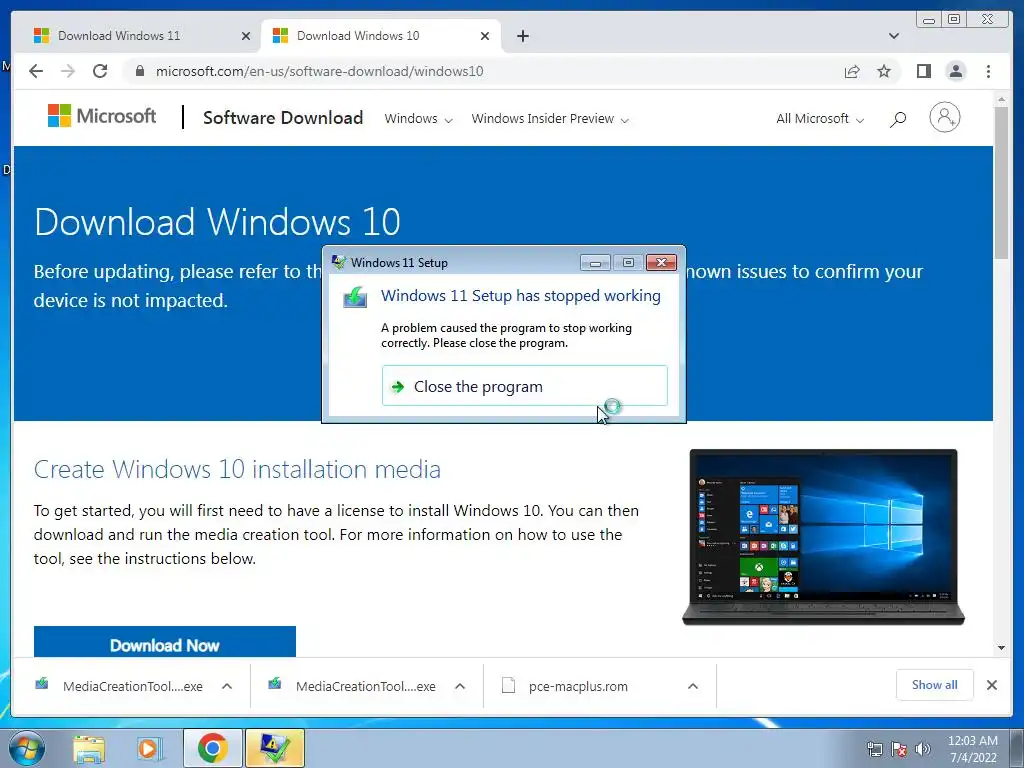Click the Microsoft account sign-in icon

click(944, 118)
